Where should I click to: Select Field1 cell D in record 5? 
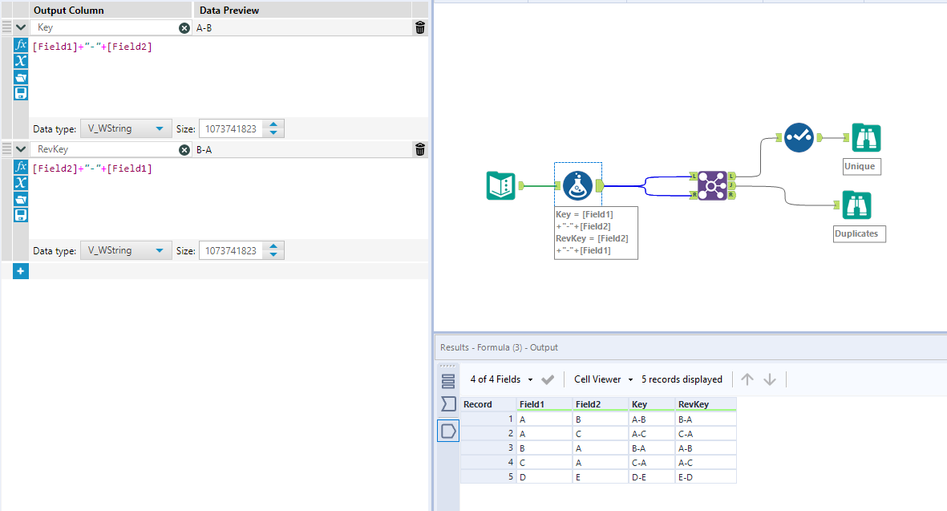click(x=544, y=477)
